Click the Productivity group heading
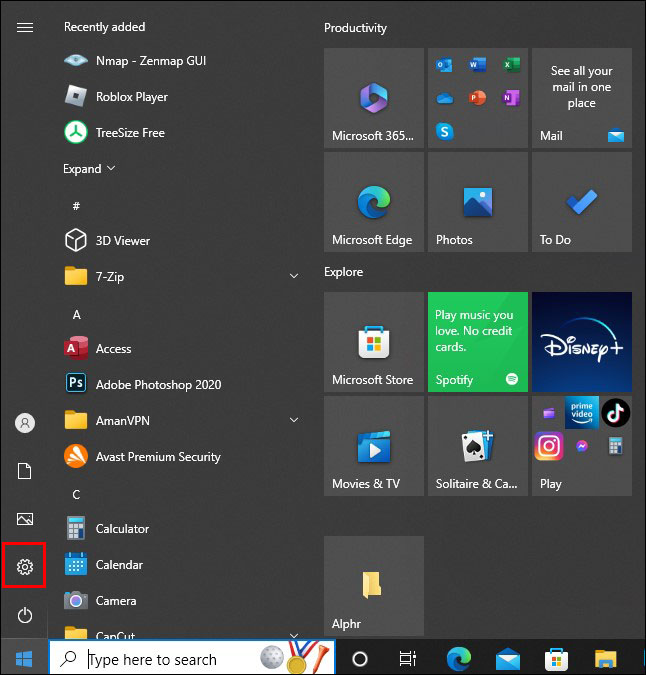 pos(355,28)
